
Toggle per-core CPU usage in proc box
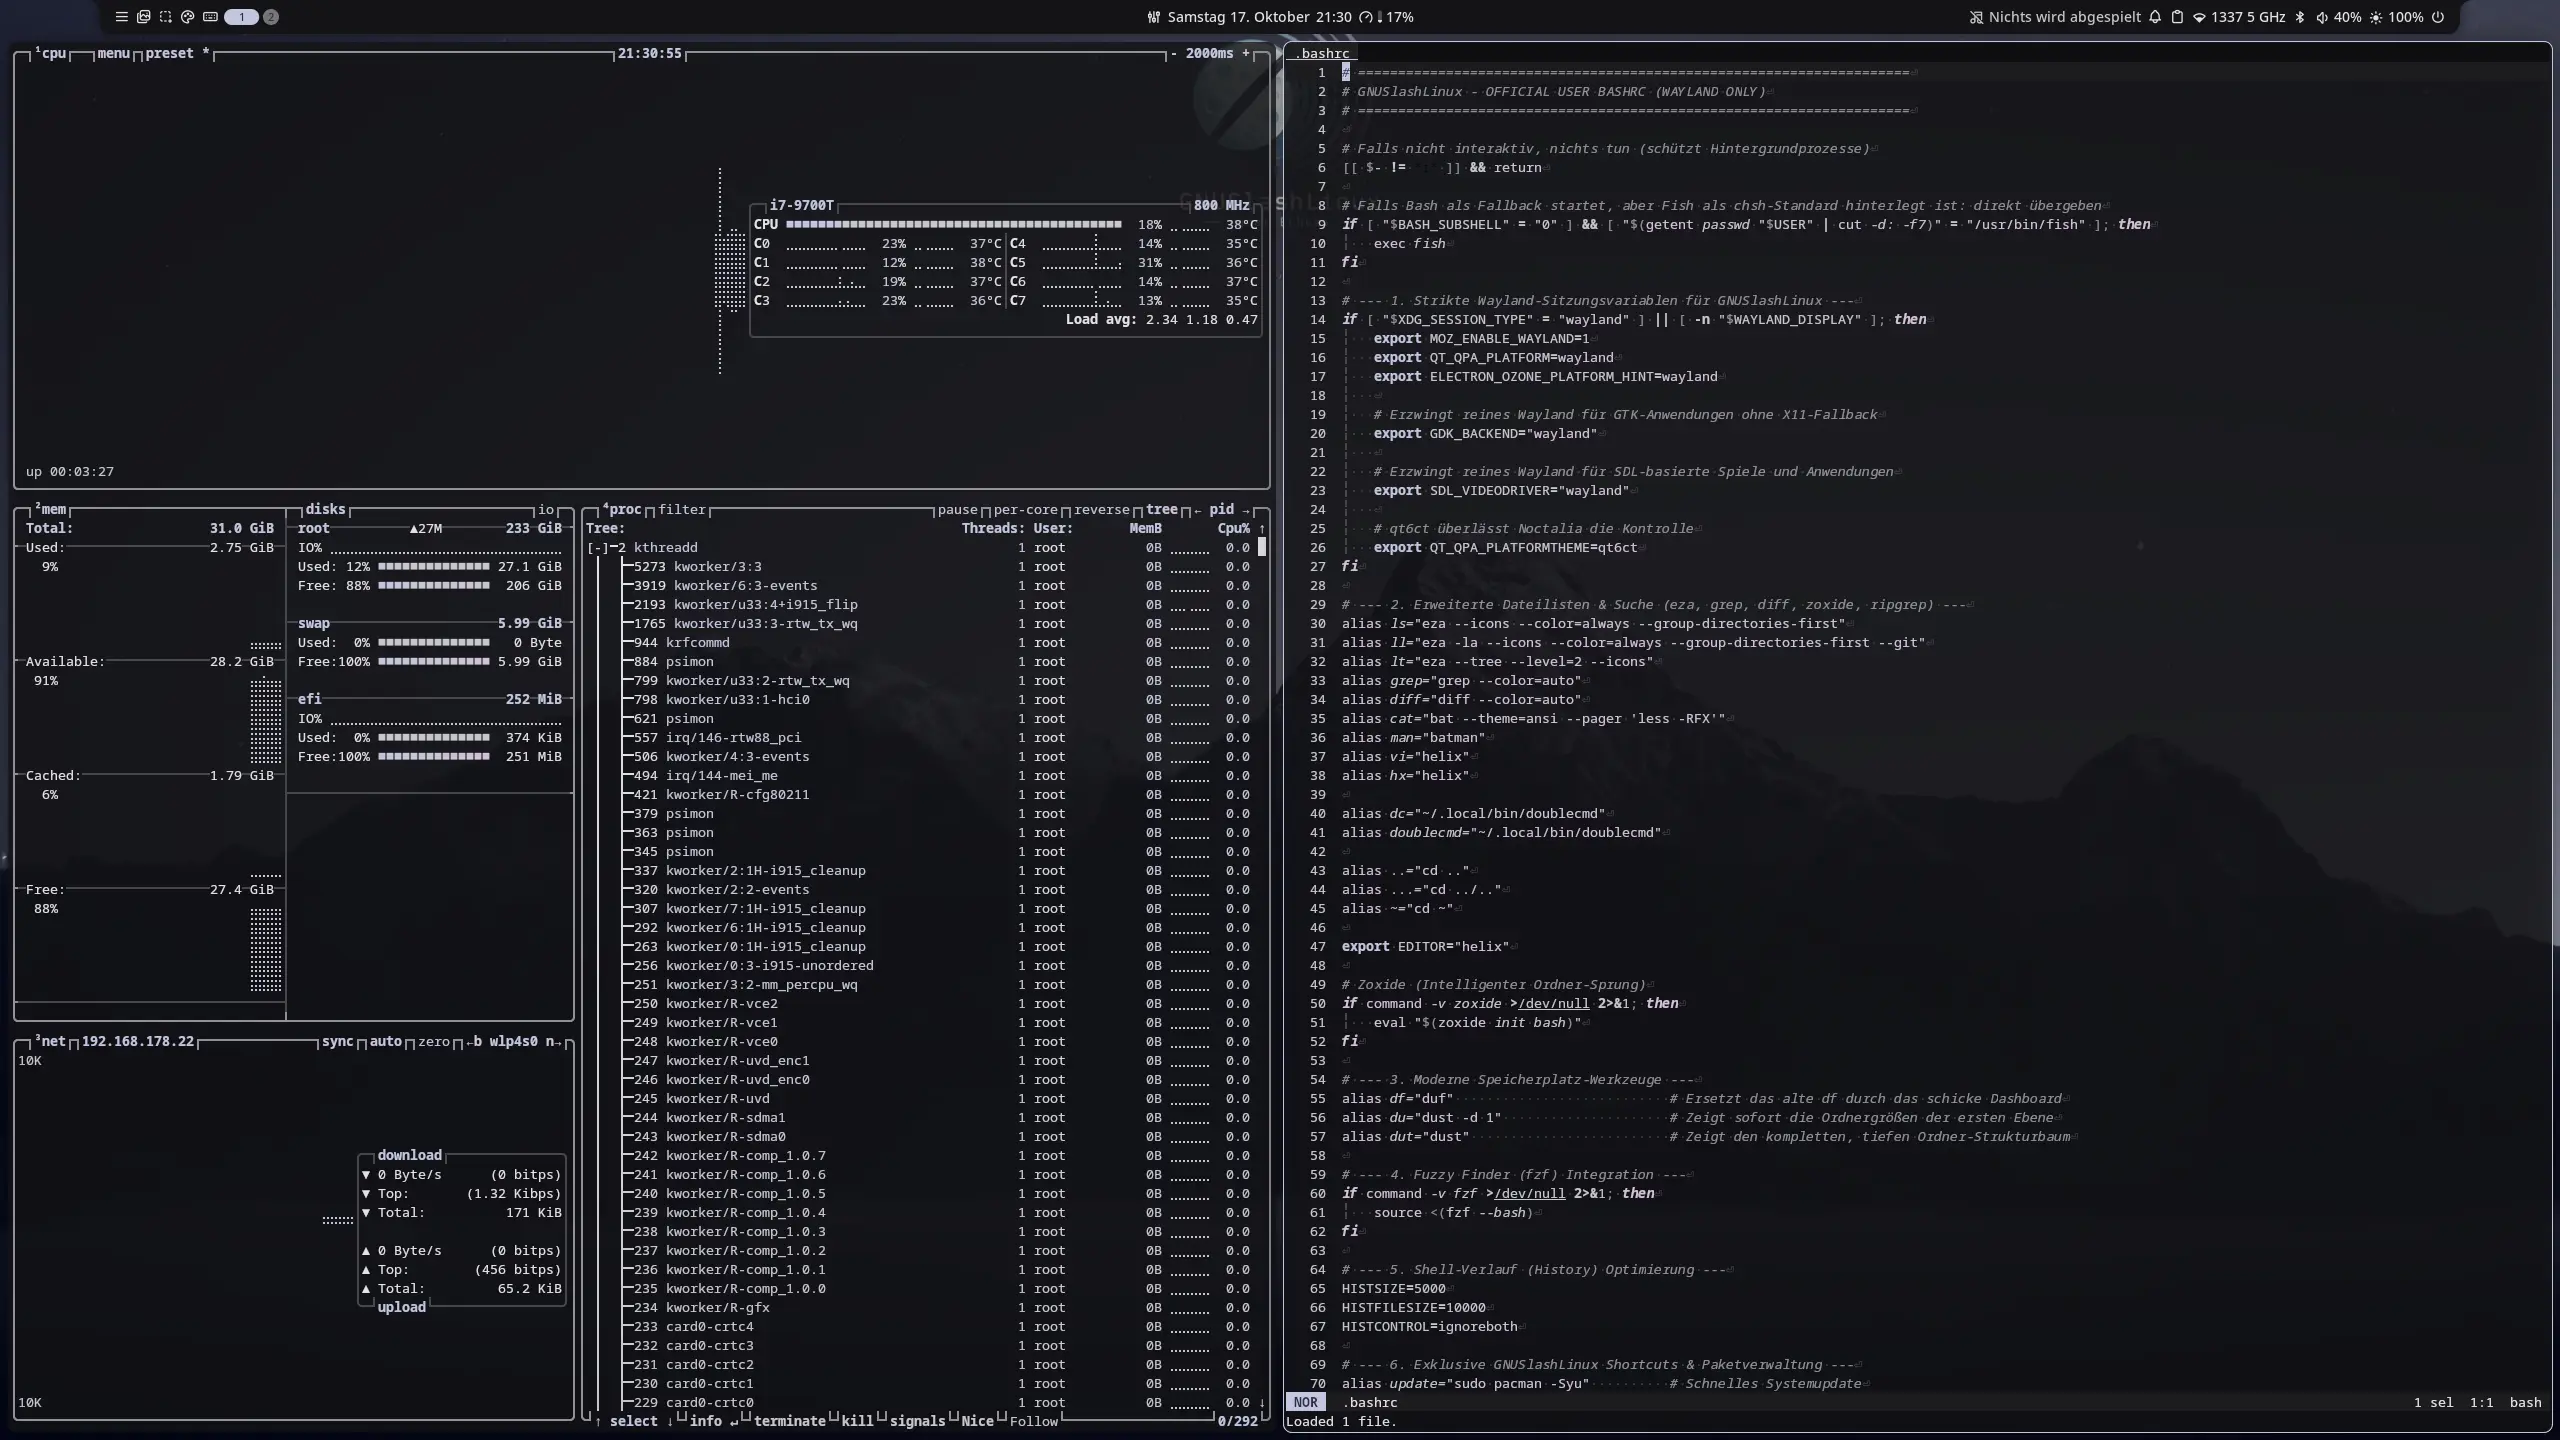[1026, 510]
